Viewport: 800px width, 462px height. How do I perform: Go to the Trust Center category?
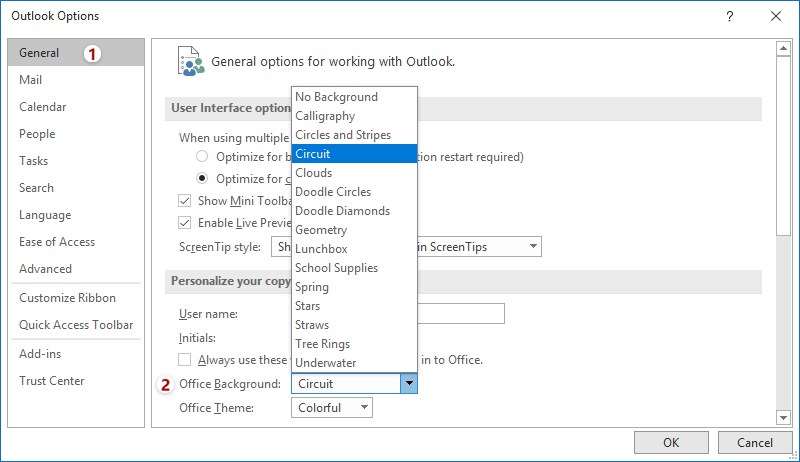[51, 381]
